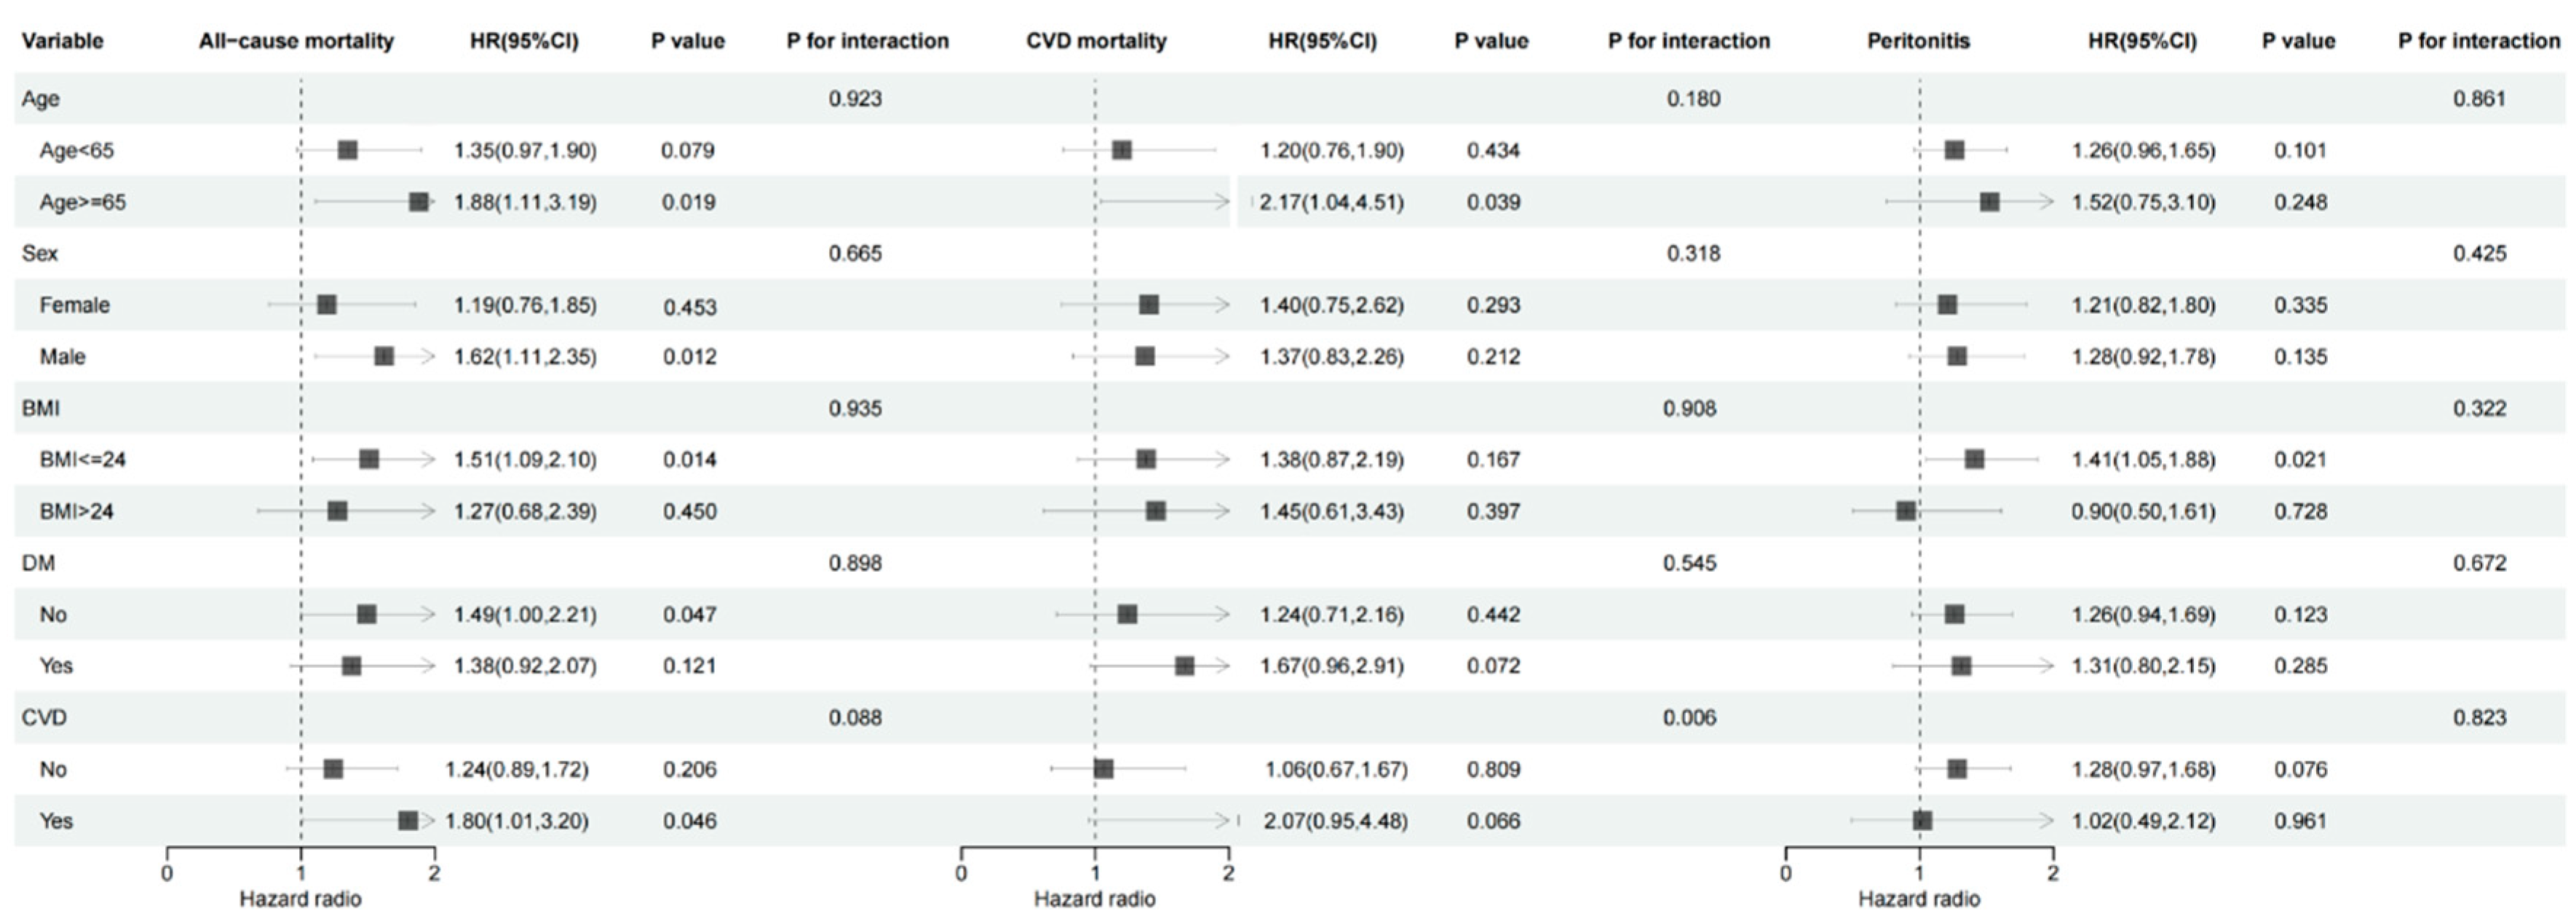
Task: Click the Age<65 all-cause mortality square marker
Action: click(348, 150)
